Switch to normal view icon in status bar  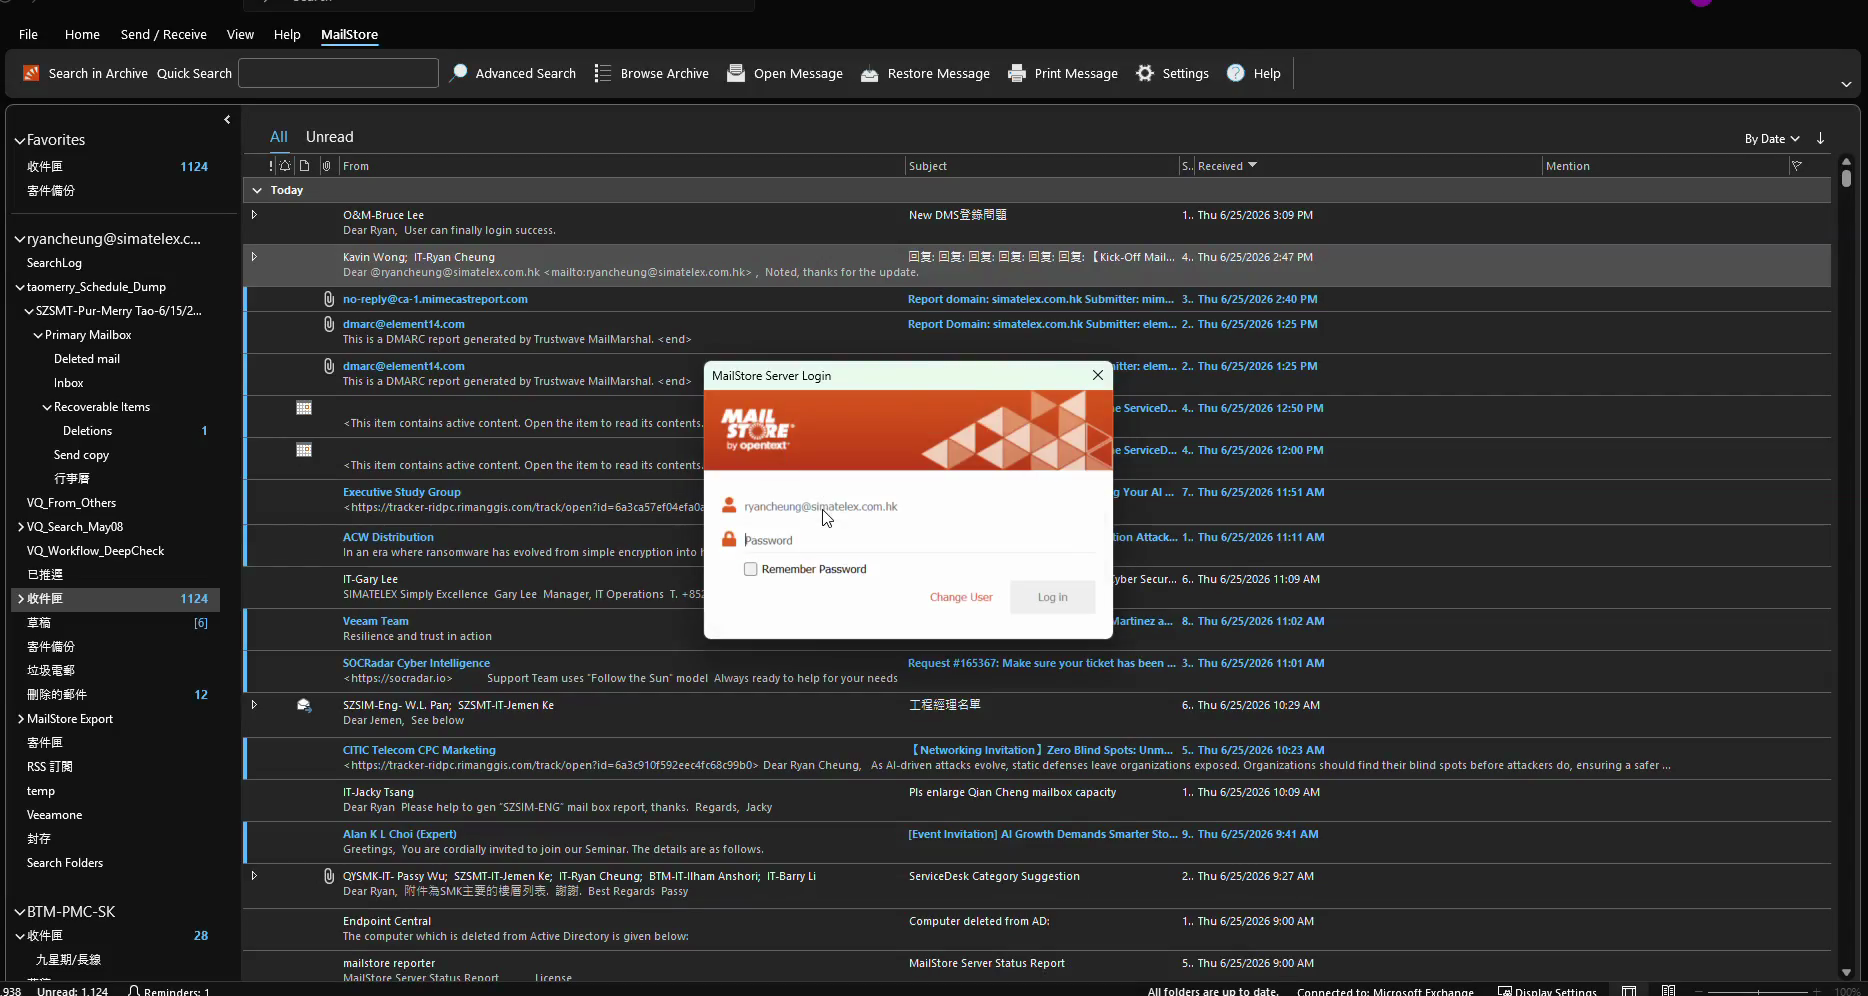1629,990
